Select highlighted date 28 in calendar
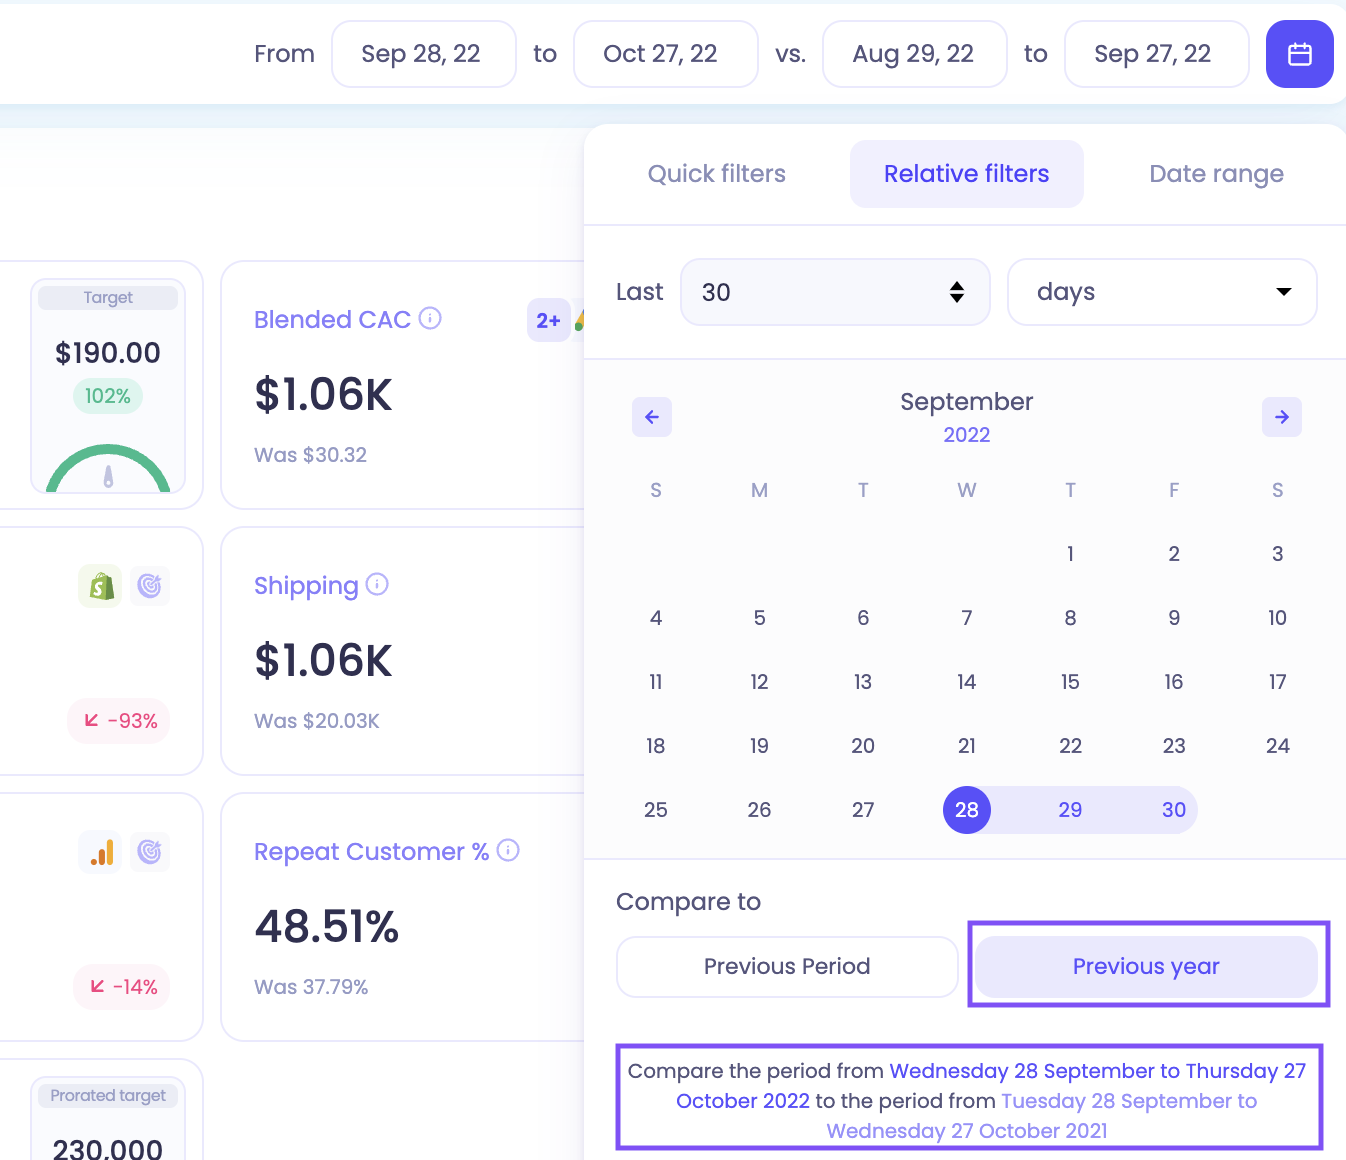 (x=967, y=810)
